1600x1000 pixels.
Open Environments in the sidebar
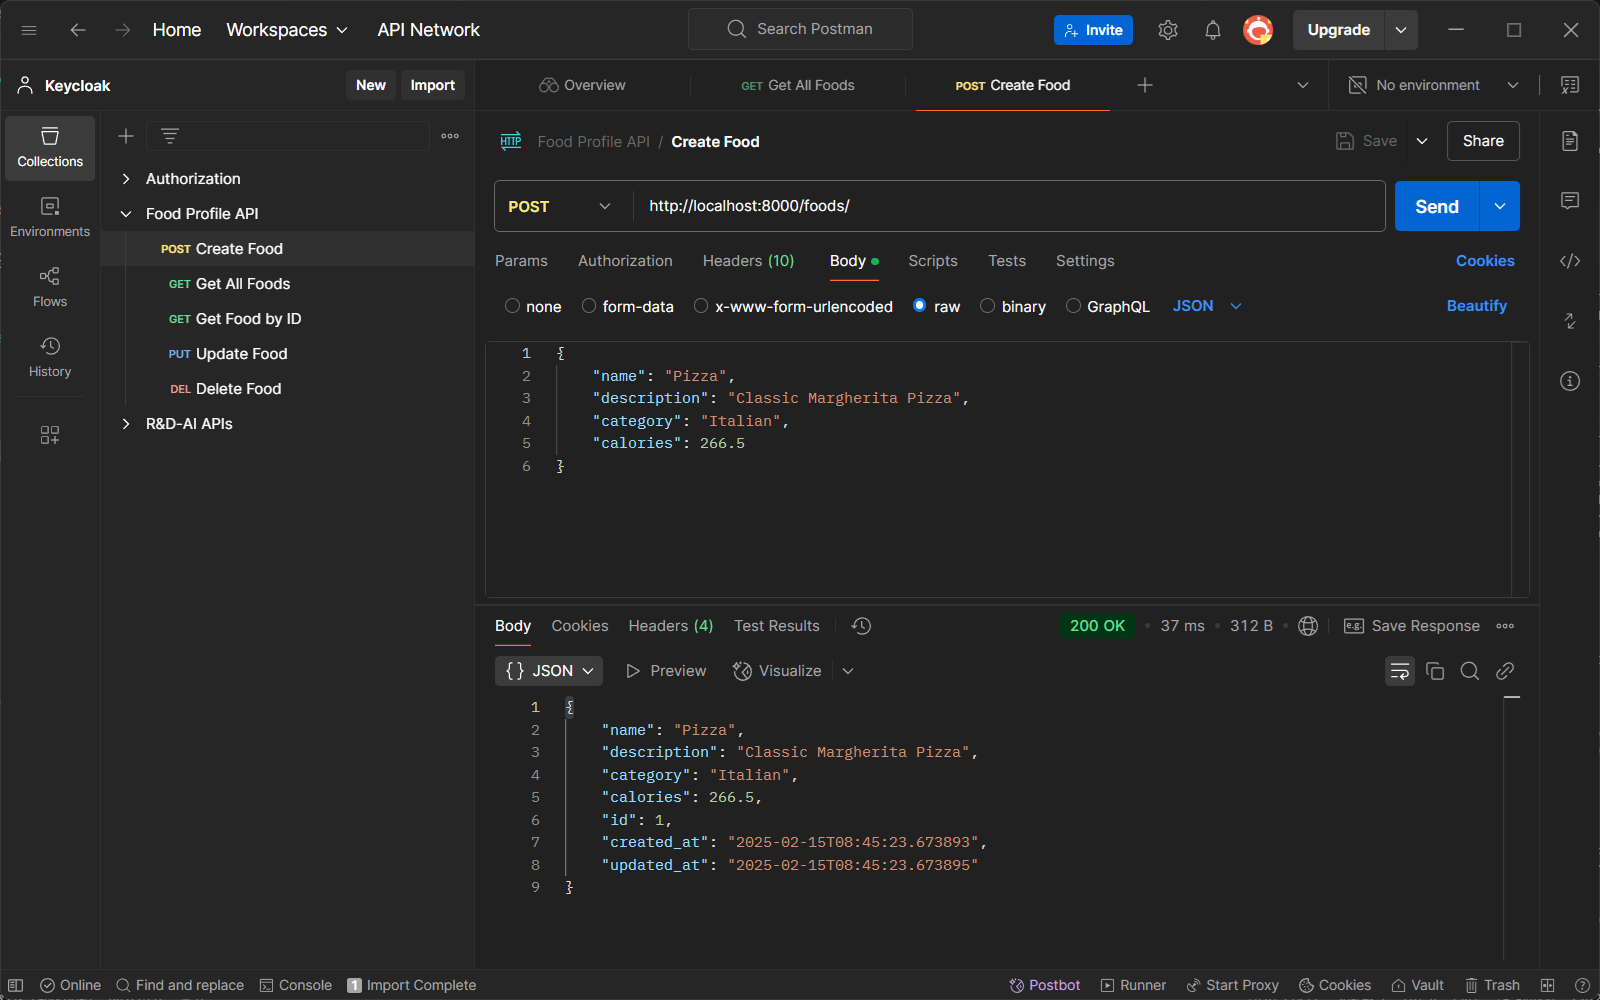click(x=50, y=218)
